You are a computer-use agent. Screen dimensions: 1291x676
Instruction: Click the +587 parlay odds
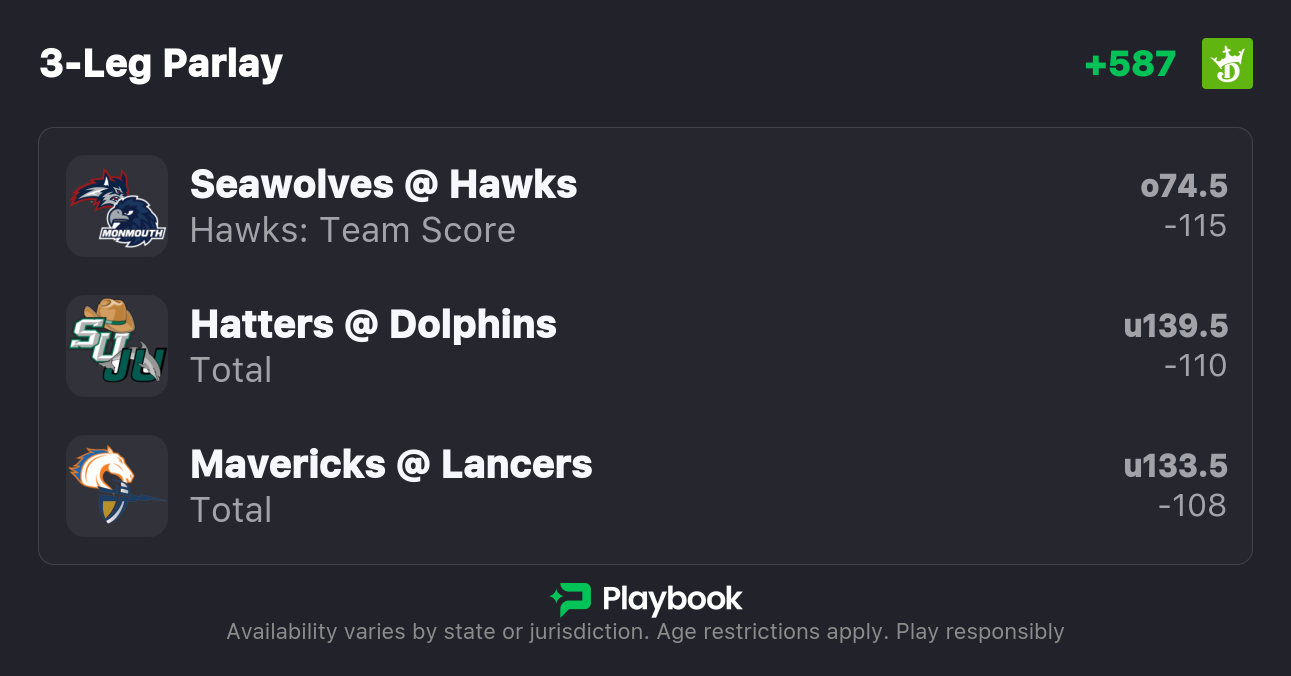tap(1130, 64)
